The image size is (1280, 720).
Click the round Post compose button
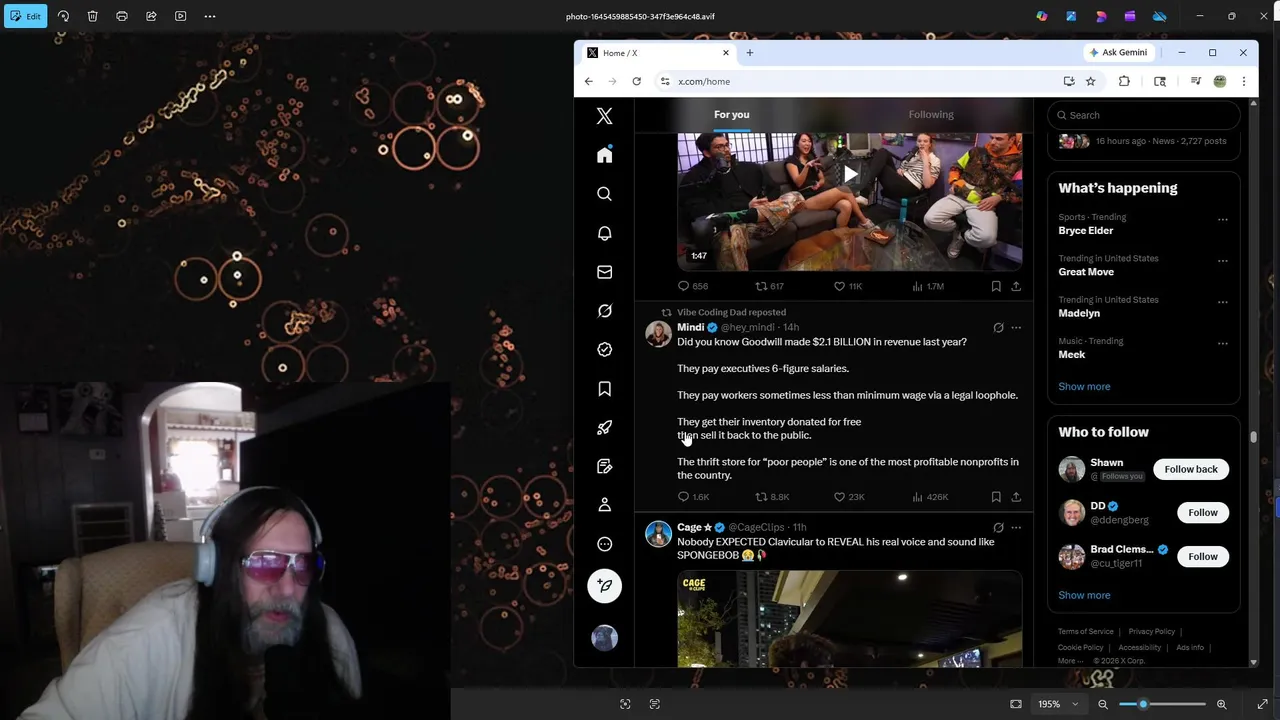pyautogui.click(x=604, y=586)
